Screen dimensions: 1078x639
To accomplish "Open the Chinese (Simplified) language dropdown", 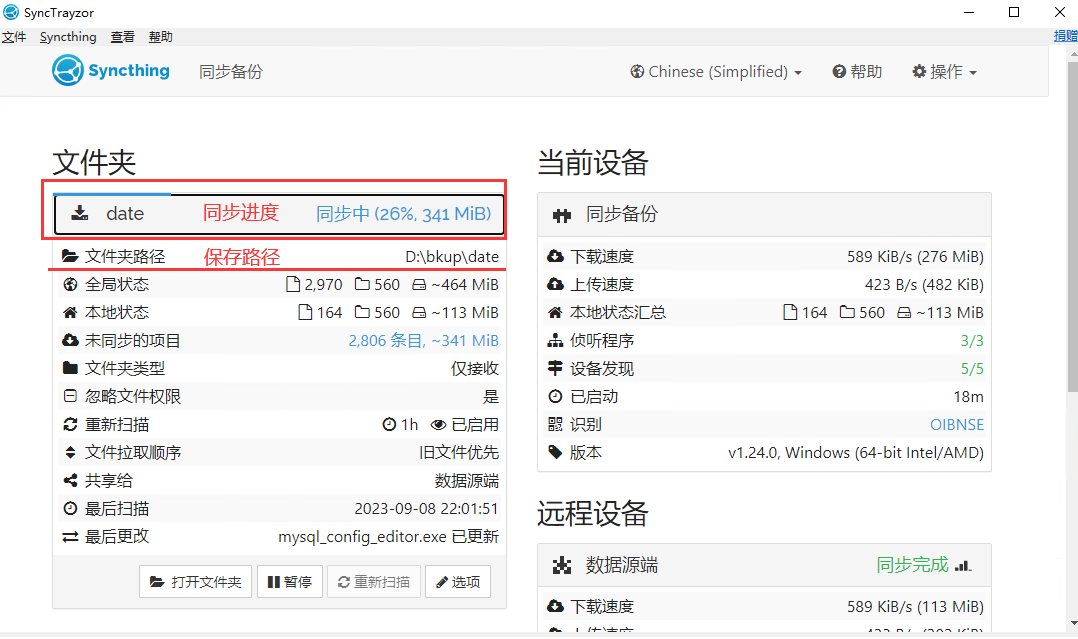I will 716,72.
